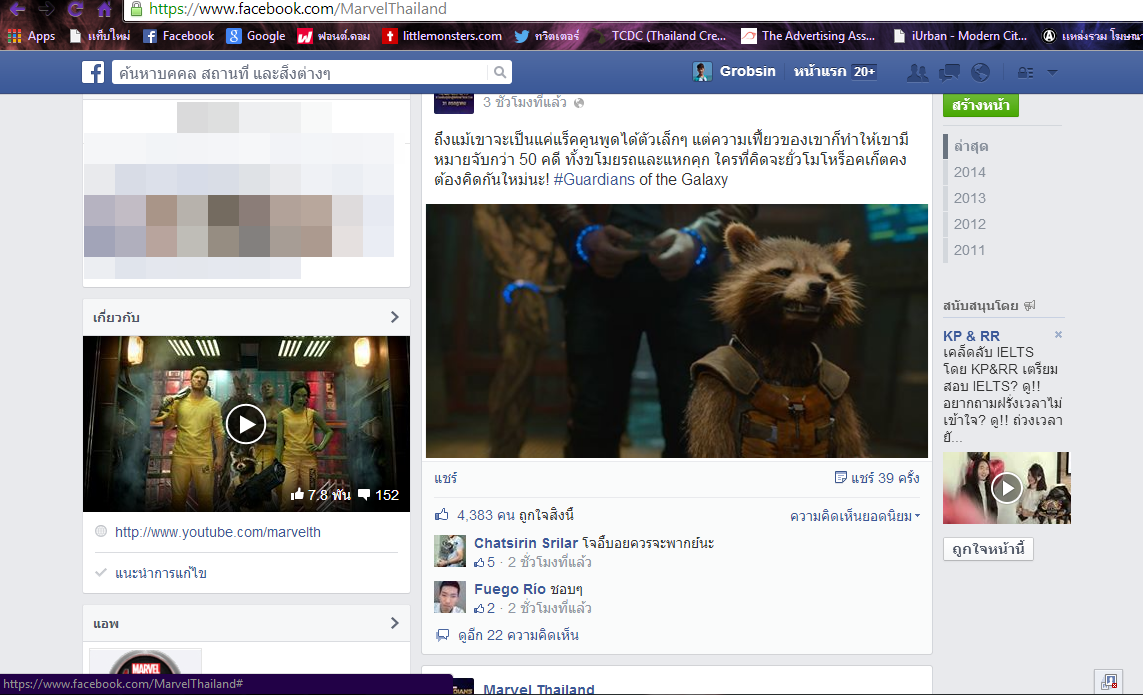Click the 2 likes count on Fuego's comment
The height and width of the screenshot is (695, 1143).
click(484, 608)
